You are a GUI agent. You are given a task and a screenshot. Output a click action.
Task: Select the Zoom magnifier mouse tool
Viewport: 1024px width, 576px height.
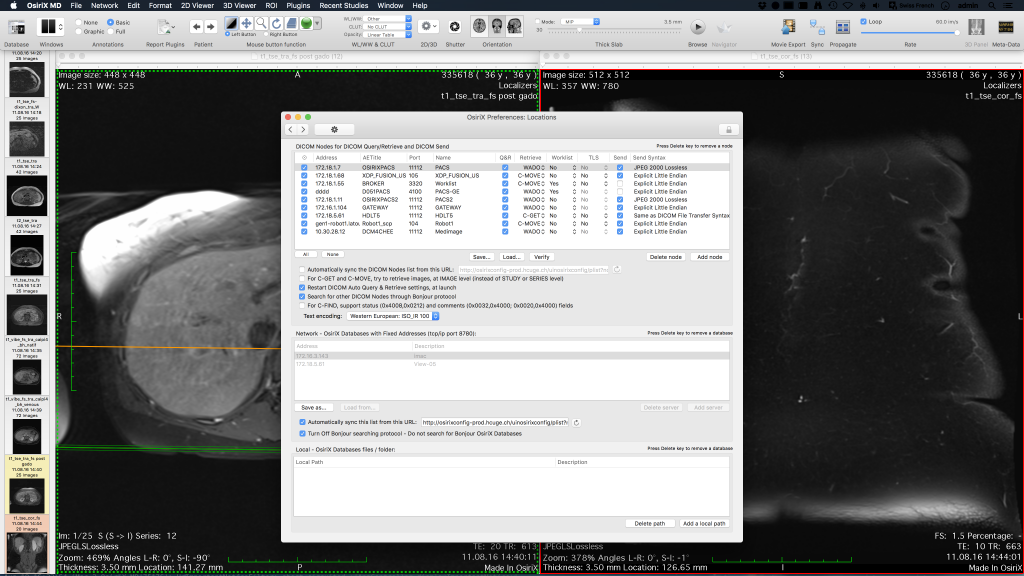(261, 24)
